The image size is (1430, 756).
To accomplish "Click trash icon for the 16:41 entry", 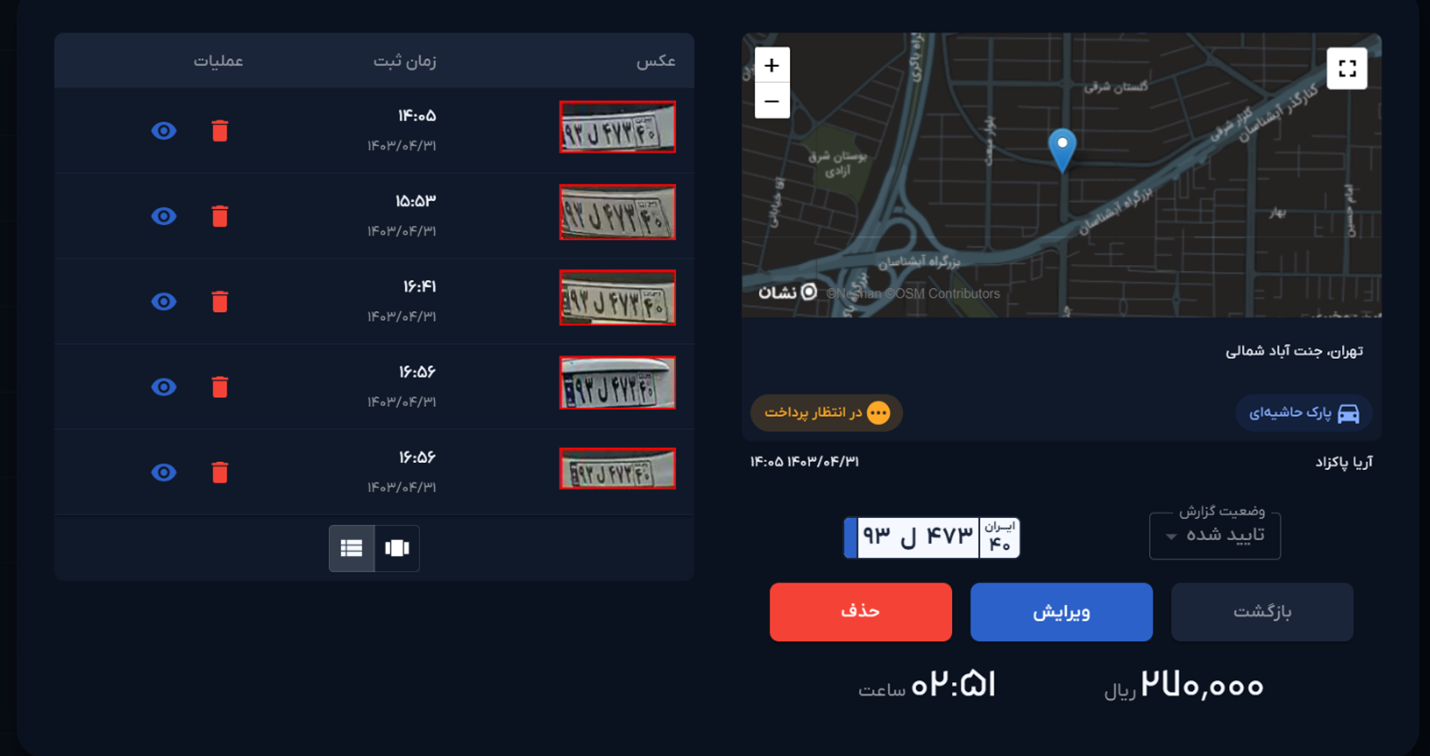I will 220,302.
